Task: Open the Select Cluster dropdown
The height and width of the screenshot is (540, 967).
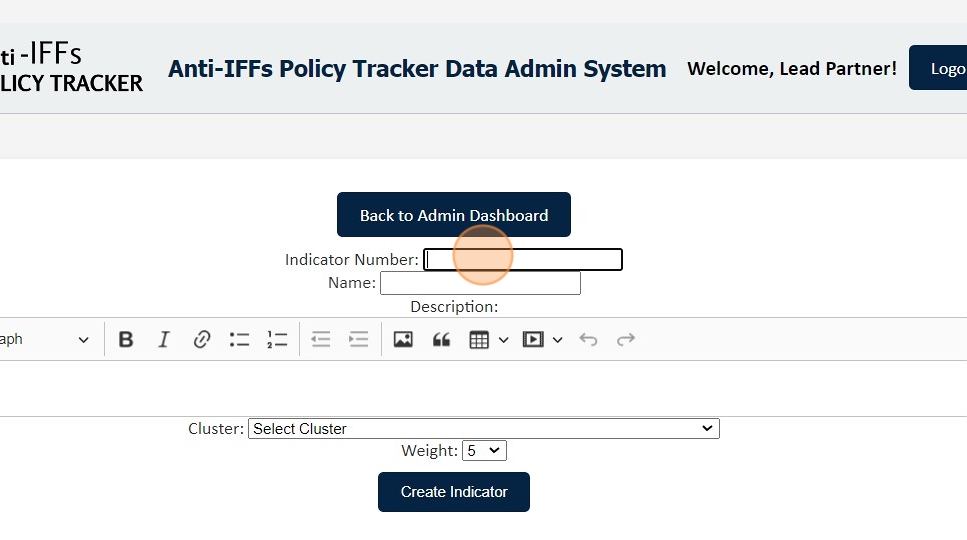Action: (483, 429)
